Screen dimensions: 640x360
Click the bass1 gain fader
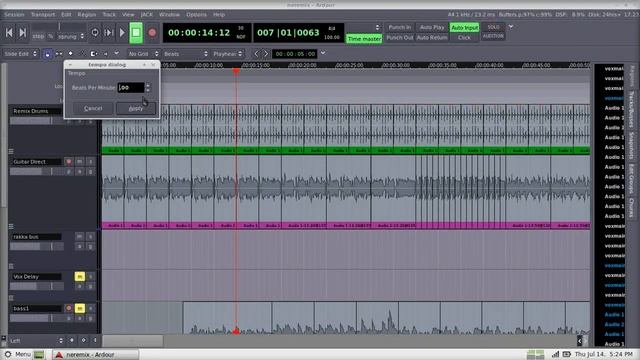point(37,318)
